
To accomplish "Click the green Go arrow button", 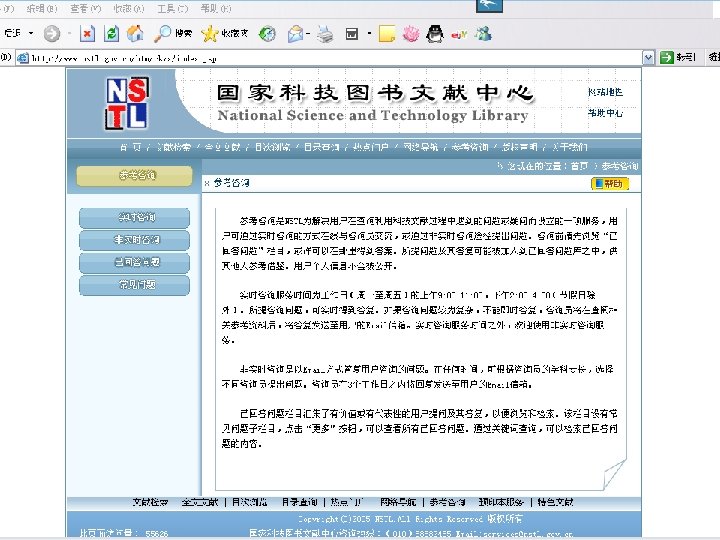I will 666,57.
